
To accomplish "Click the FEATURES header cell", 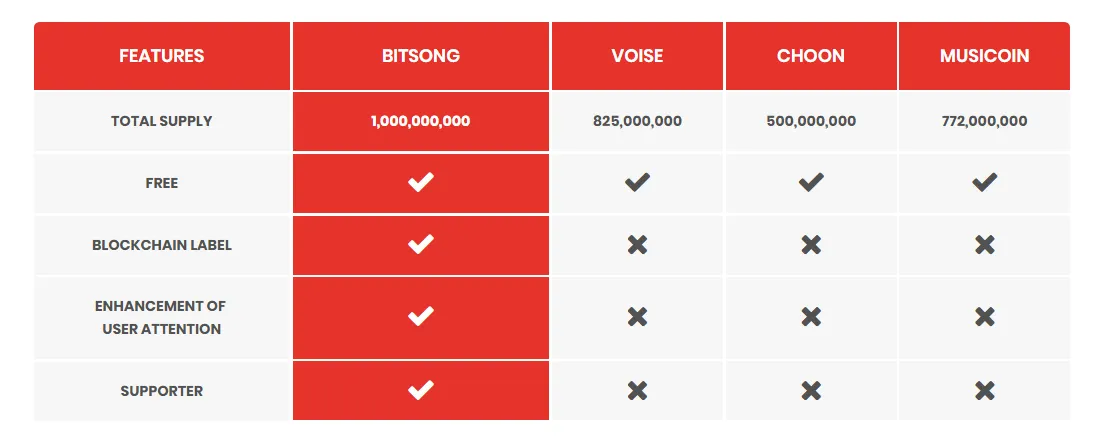I will pos(161,56).
